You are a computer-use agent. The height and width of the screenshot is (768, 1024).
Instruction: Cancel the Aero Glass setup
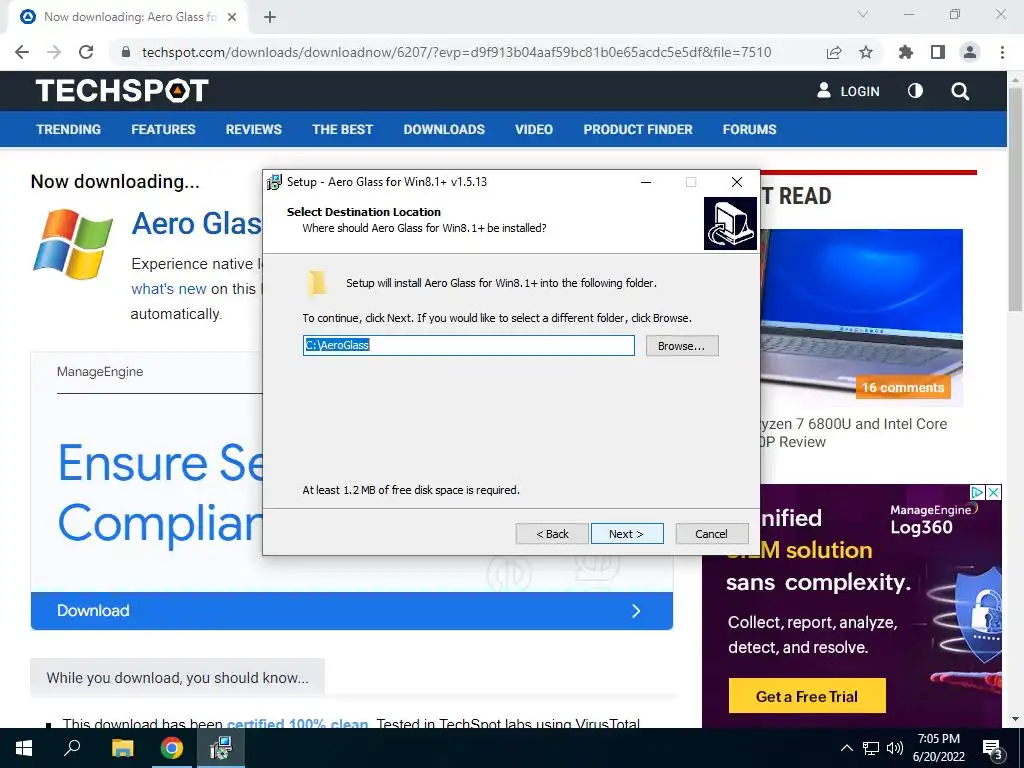[x=711, y=534]
